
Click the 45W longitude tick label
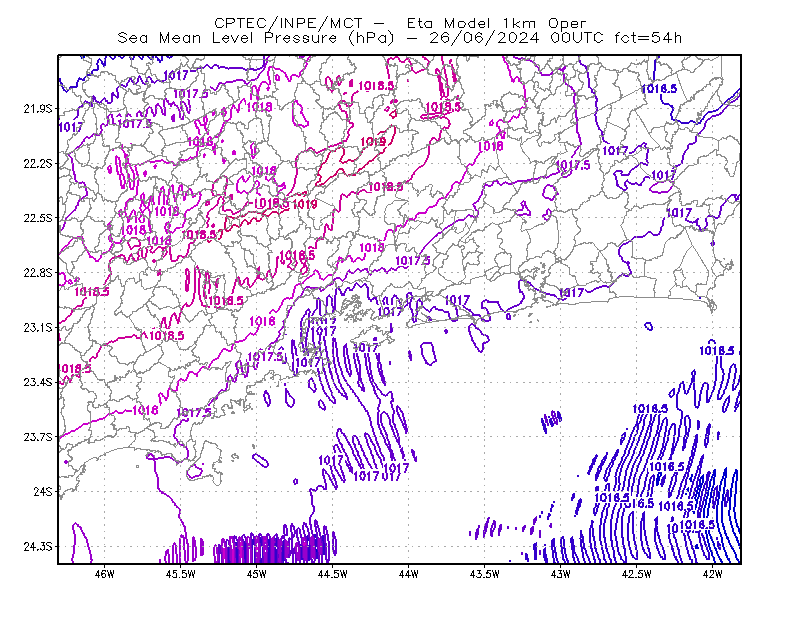tap(257, 574)
